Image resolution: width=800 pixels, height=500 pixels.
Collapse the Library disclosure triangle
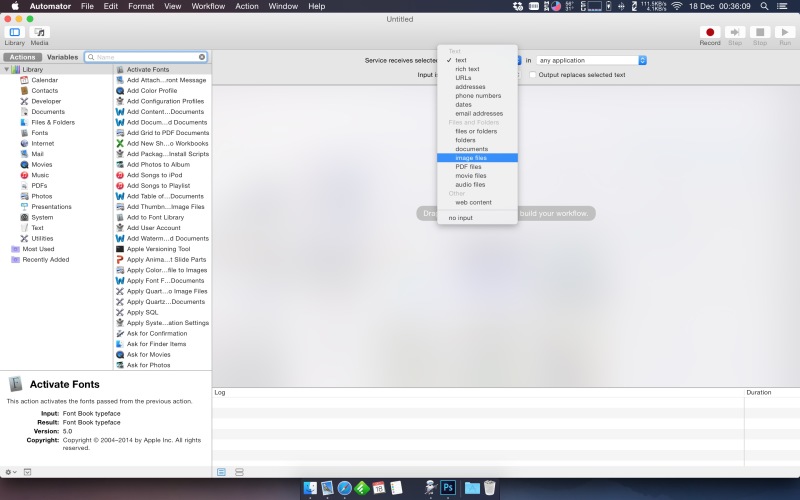pyautogui.click(x=6, y=69)
